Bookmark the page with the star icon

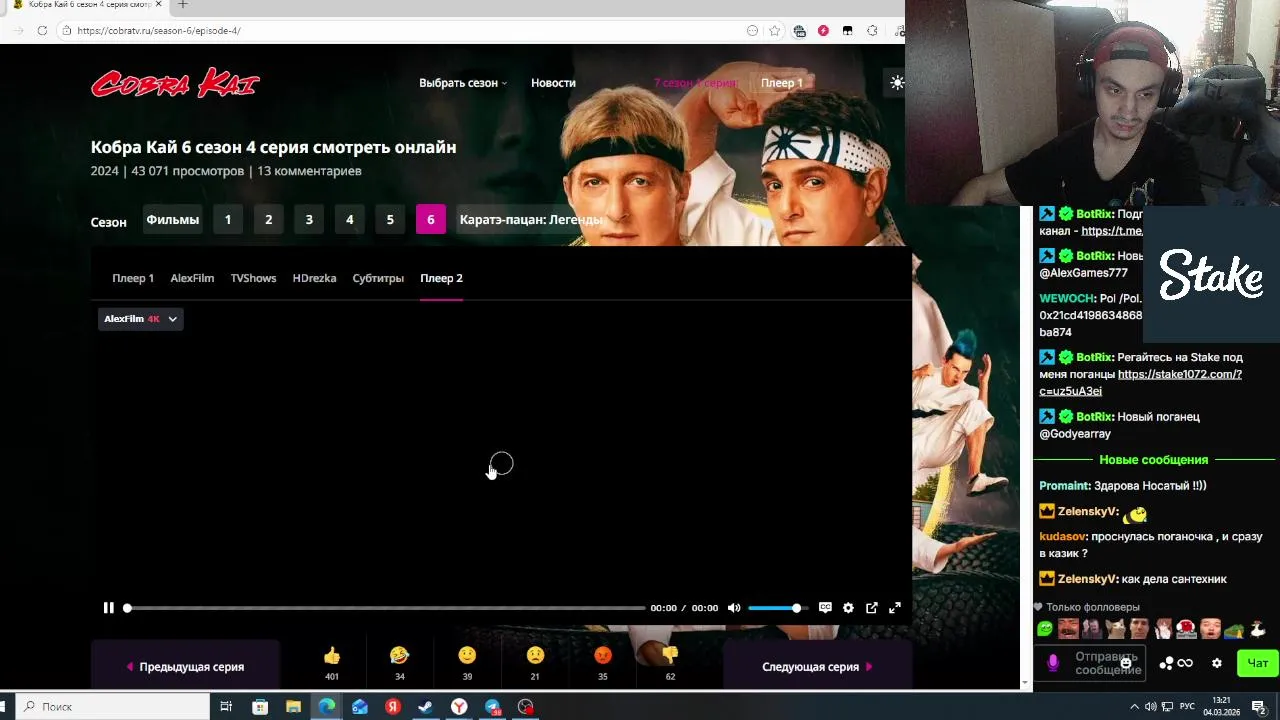point(774,31)
